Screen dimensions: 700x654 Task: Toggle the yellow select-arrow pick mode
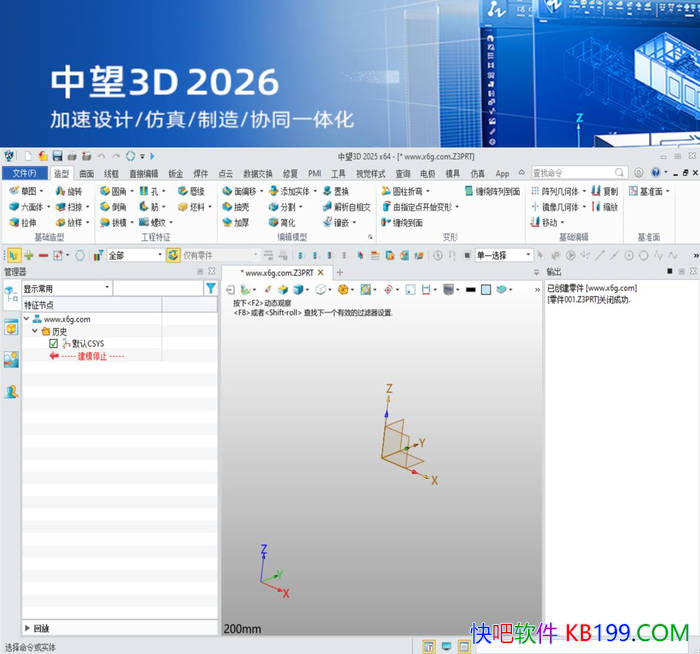coord(14,255)
